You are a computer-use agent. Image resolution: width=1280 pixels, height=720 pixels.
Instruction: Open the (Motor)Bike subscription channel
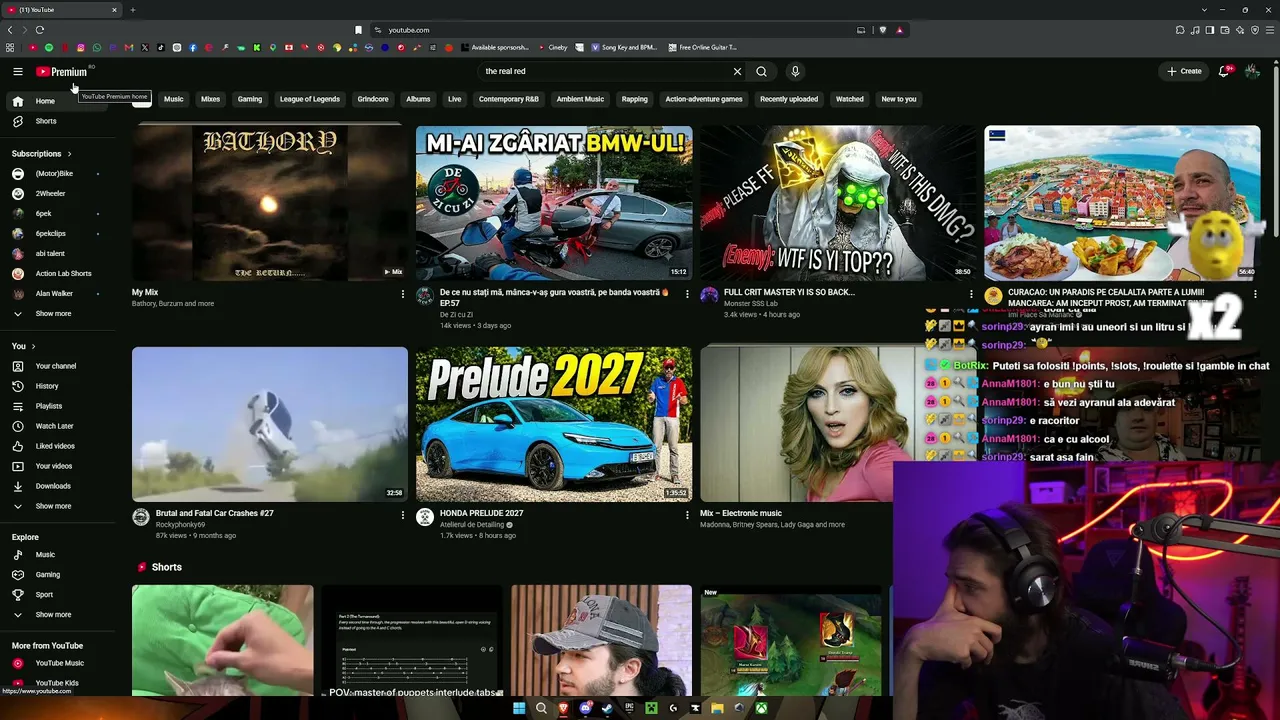pos(56,174)
